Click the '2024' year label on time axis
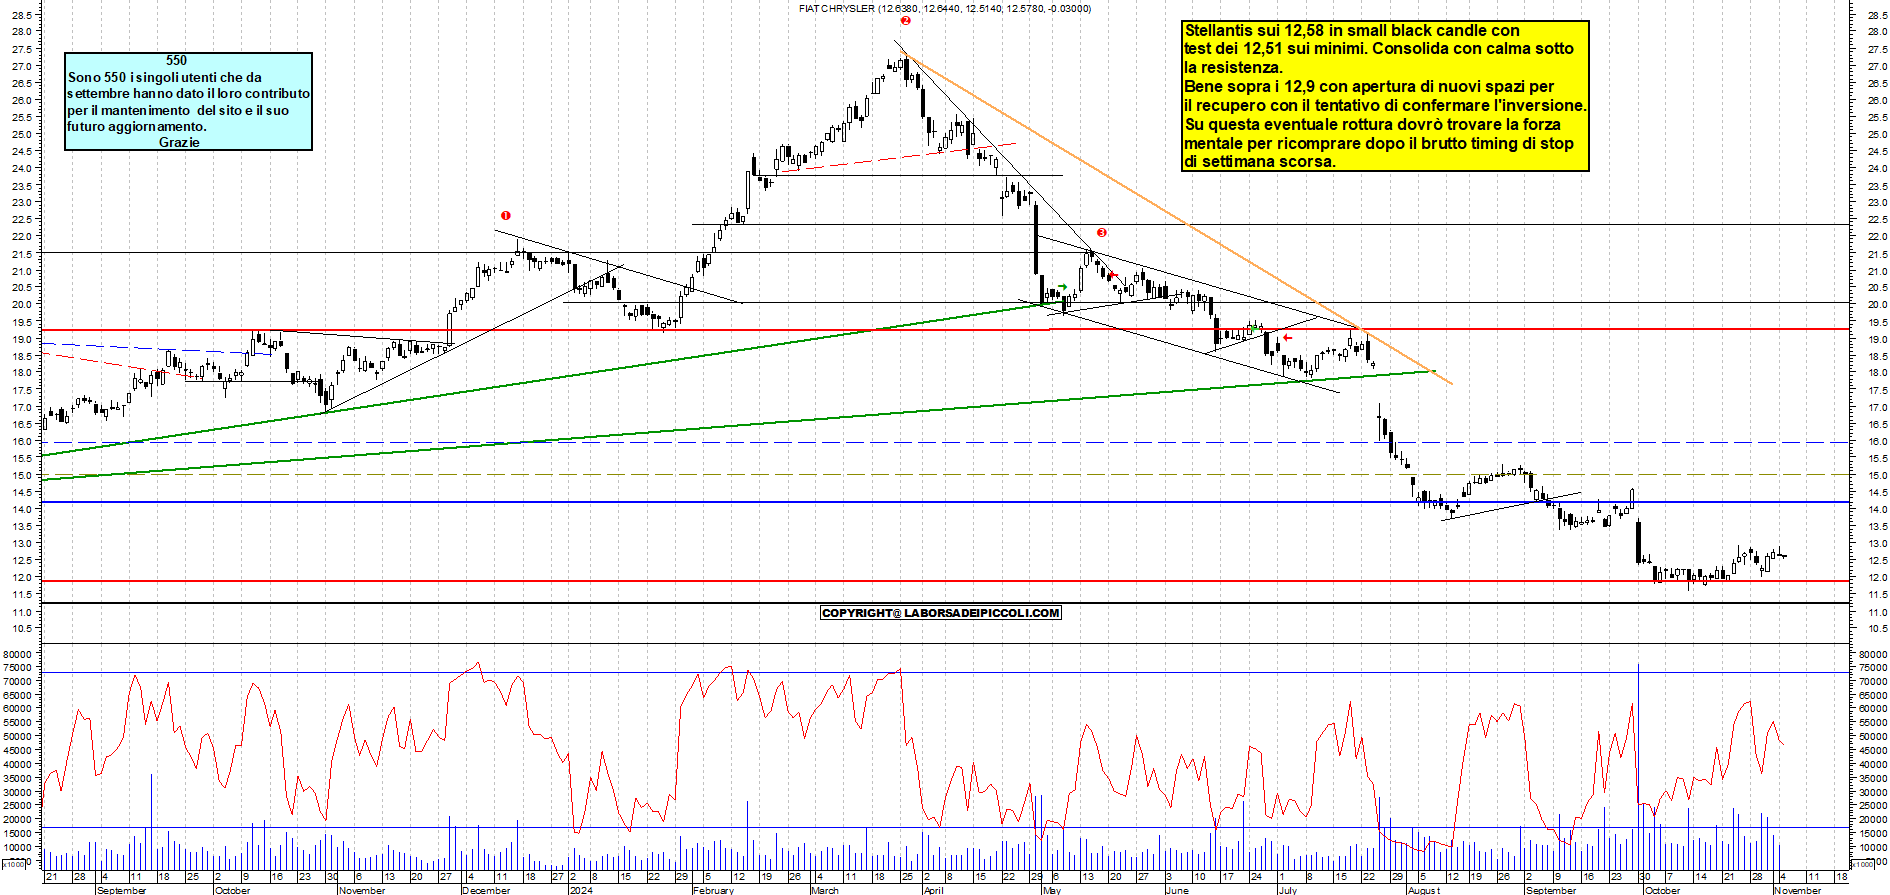1890x895 pixels. [580, 890]
